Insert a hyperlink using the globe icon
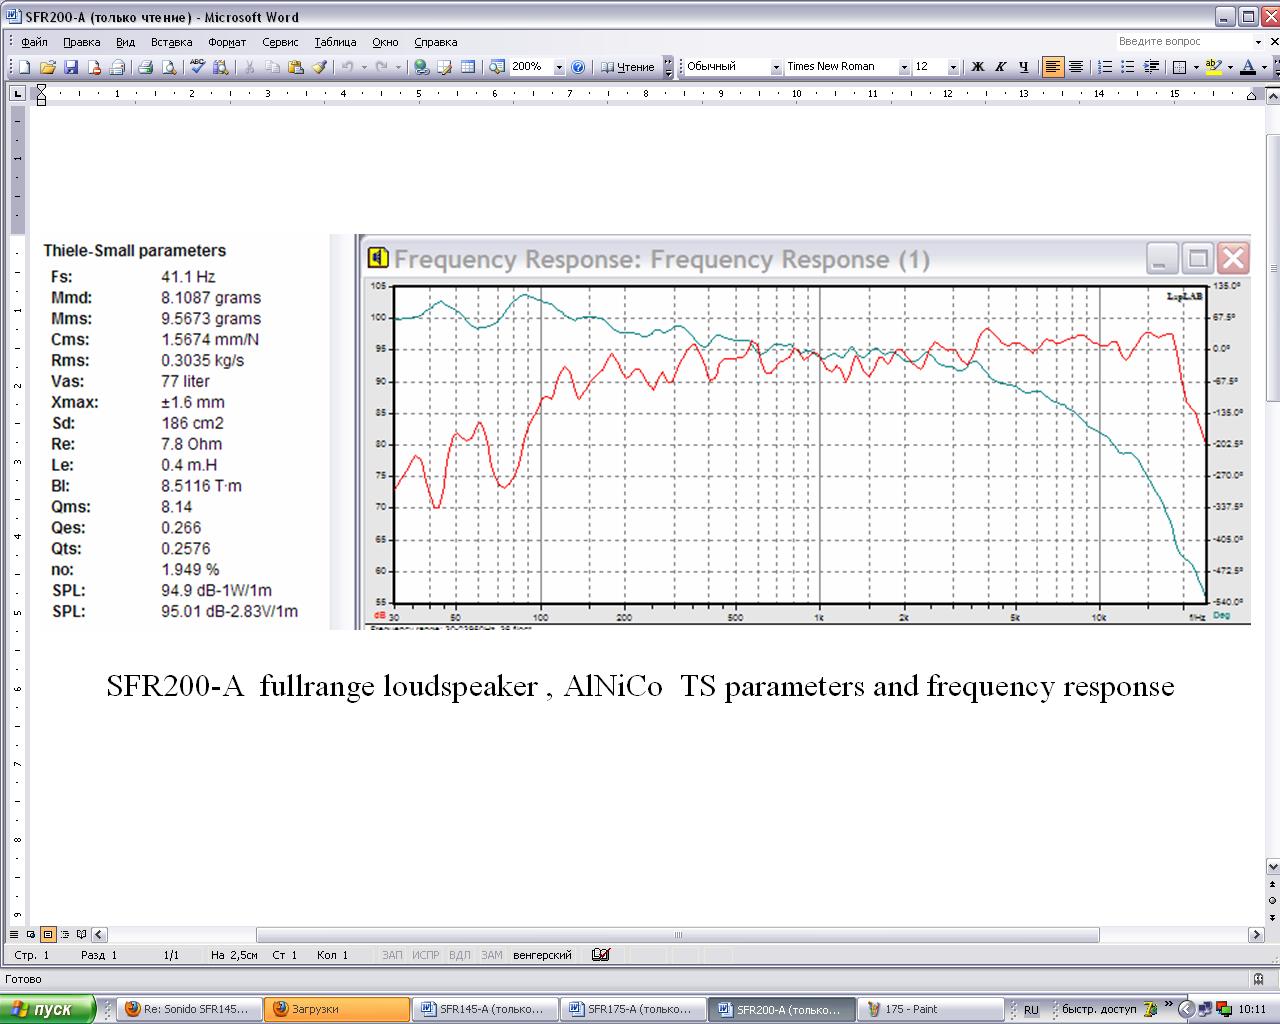Viewport: 1280px width, 1024px height. [421, 67]
